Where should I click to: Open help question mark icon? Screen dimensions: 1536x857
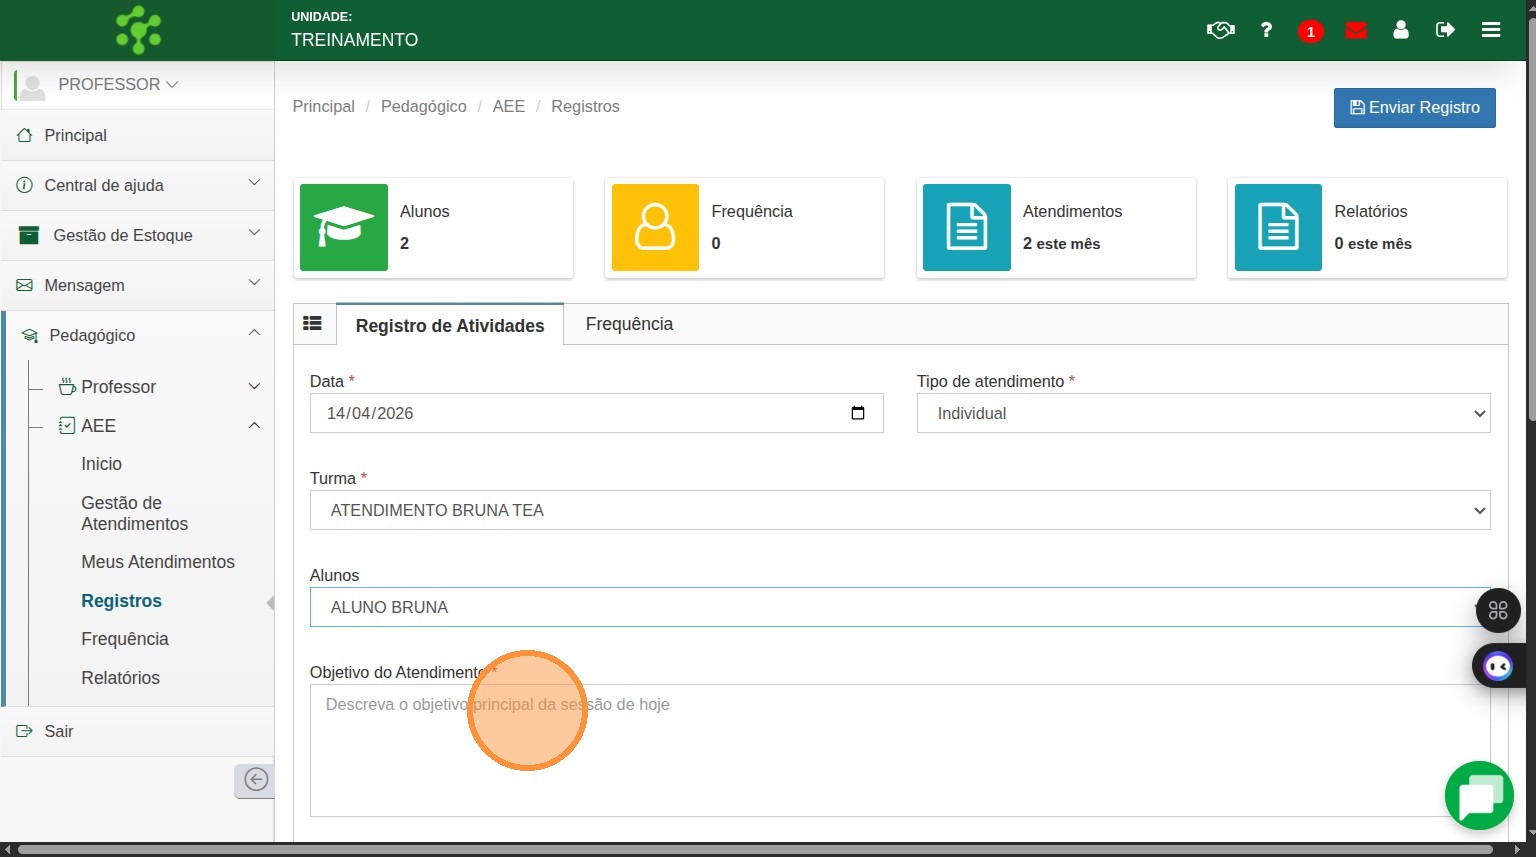pos(1266,30)
